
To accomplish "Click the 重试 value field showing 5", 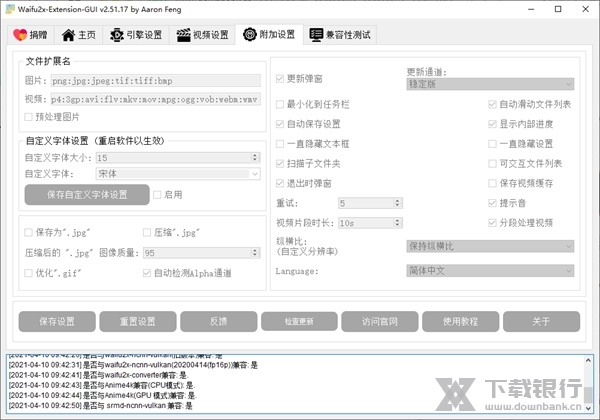I will pyautogui.click(x=366, y=203).
